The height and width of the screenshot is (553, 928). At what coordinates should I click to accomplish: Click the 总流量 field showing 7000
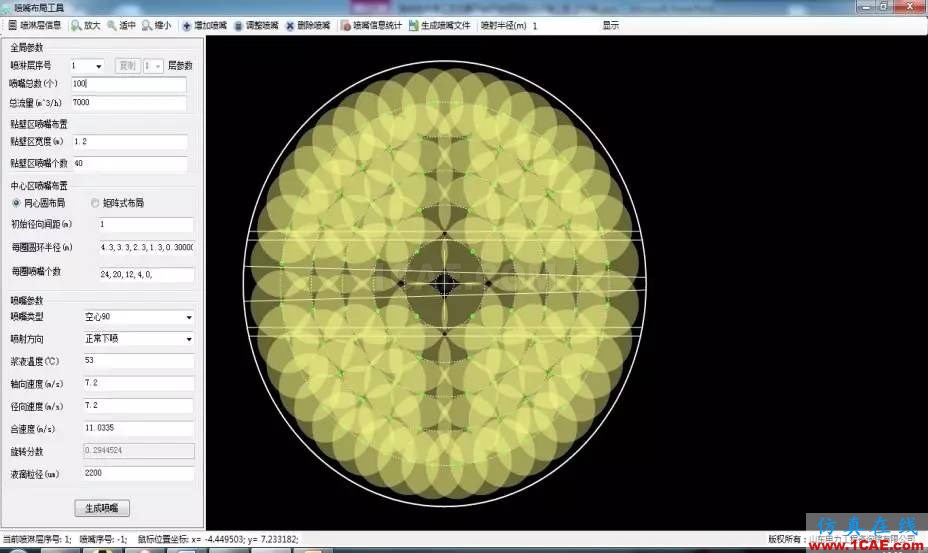click(129, 103)
